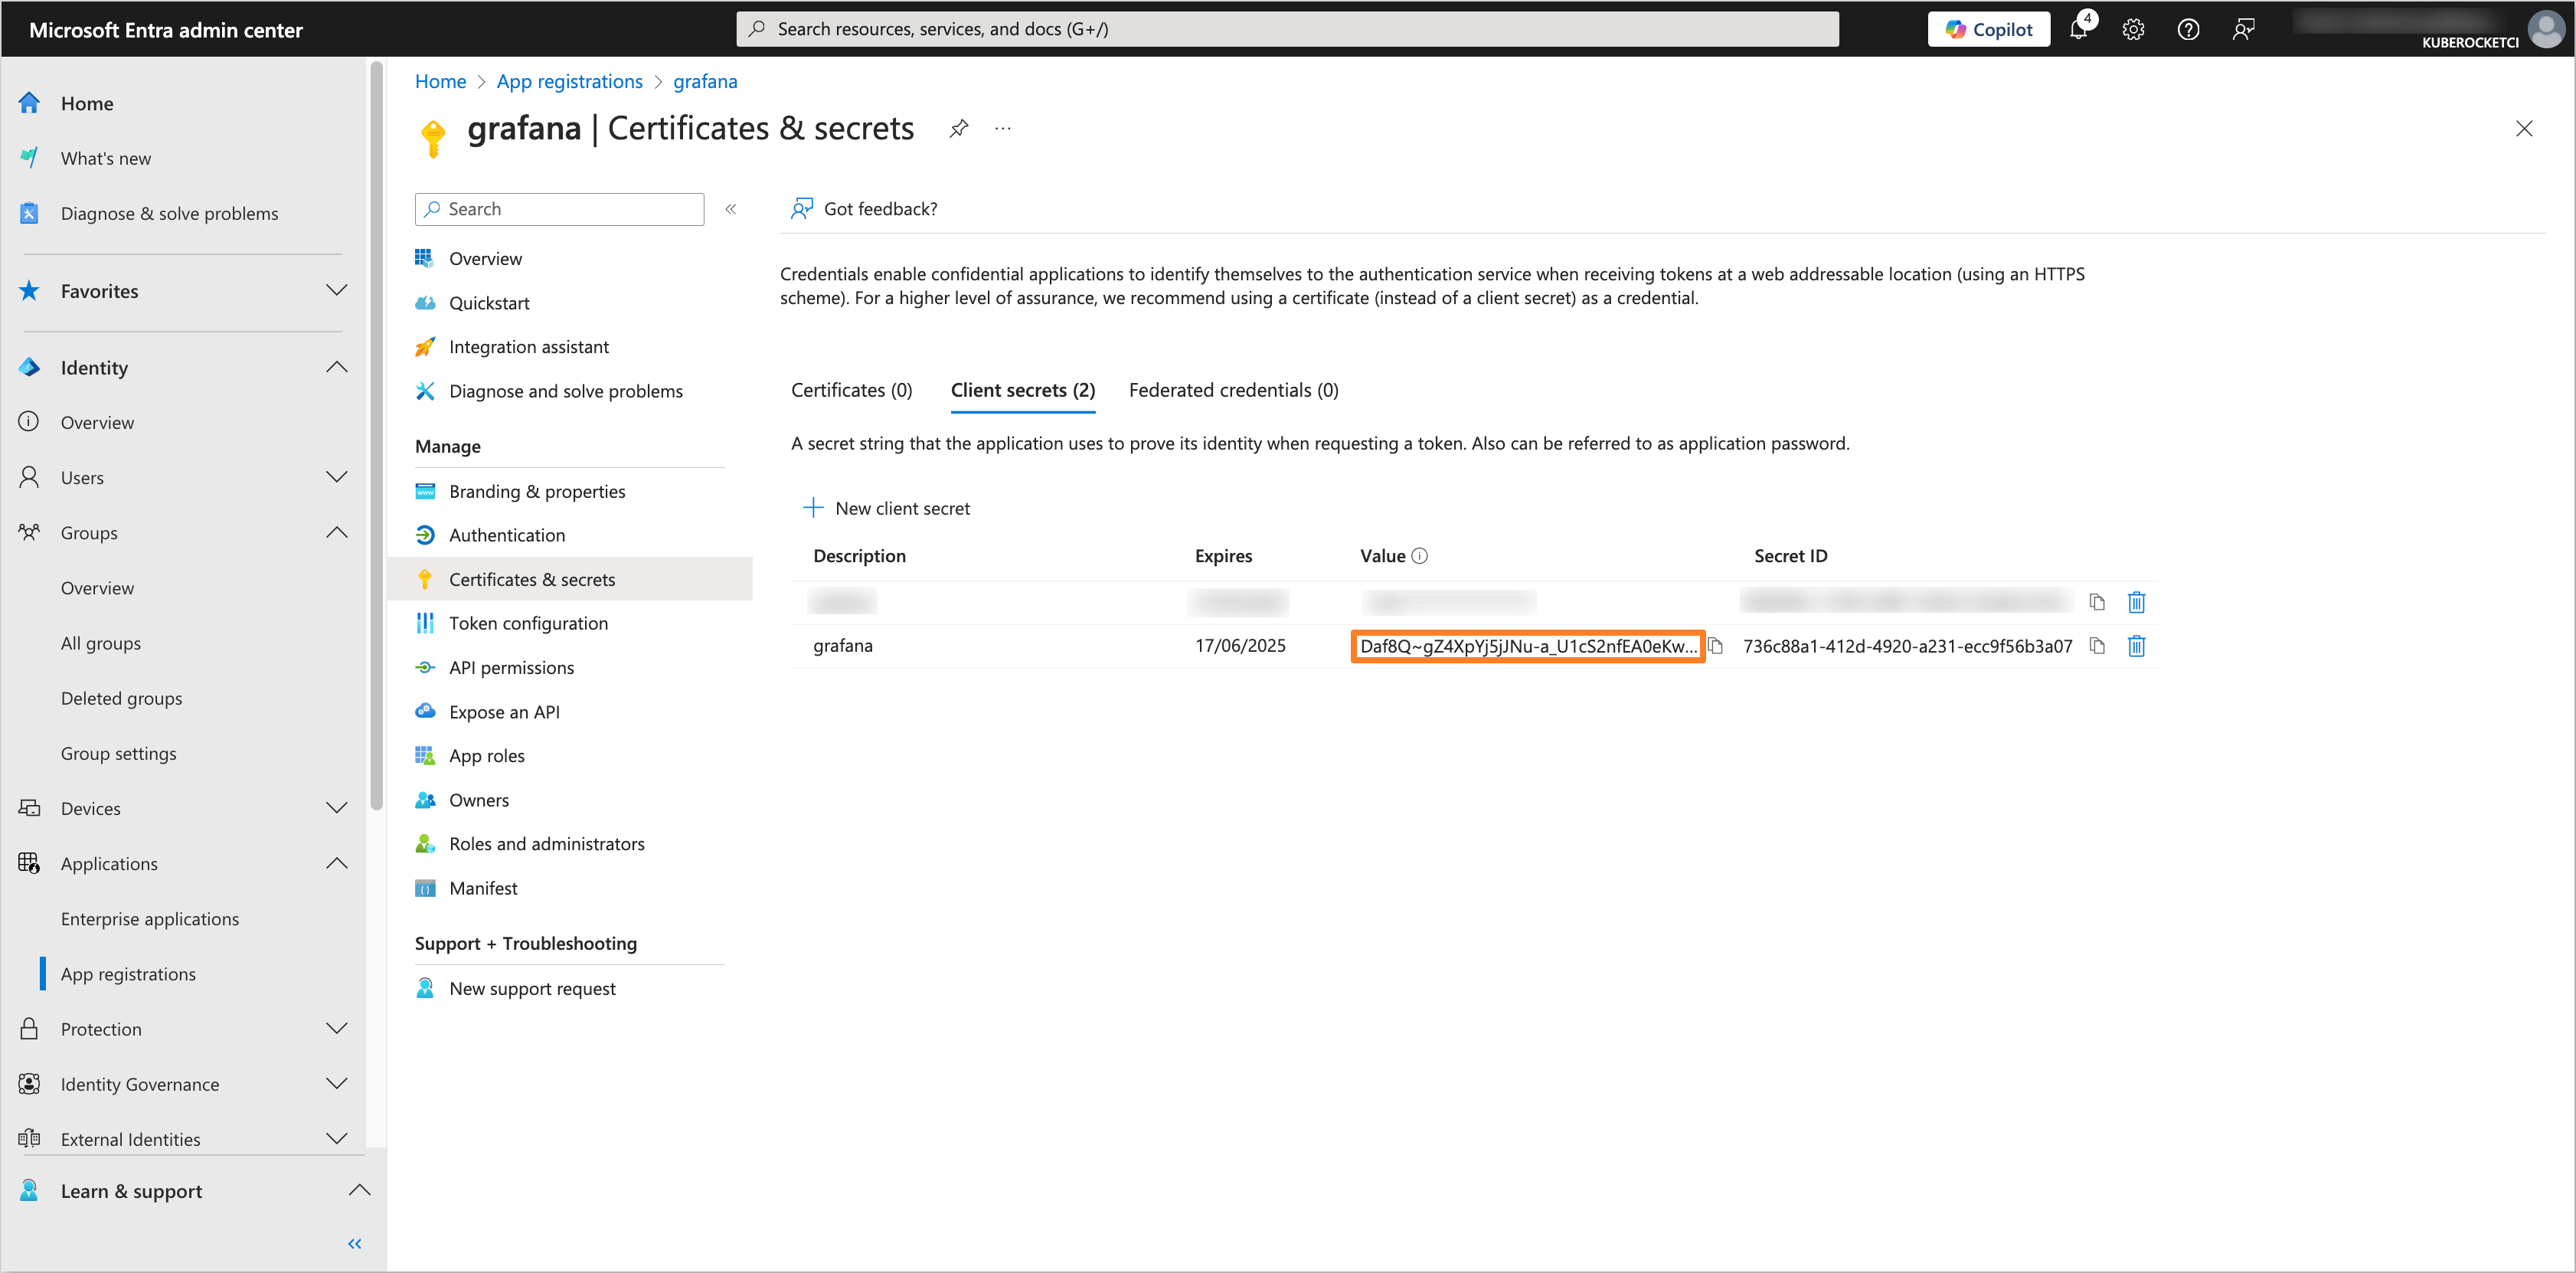Pin the grafana blade
This screenshot has width=2576, height=1273.
click(x=958, y=128)
